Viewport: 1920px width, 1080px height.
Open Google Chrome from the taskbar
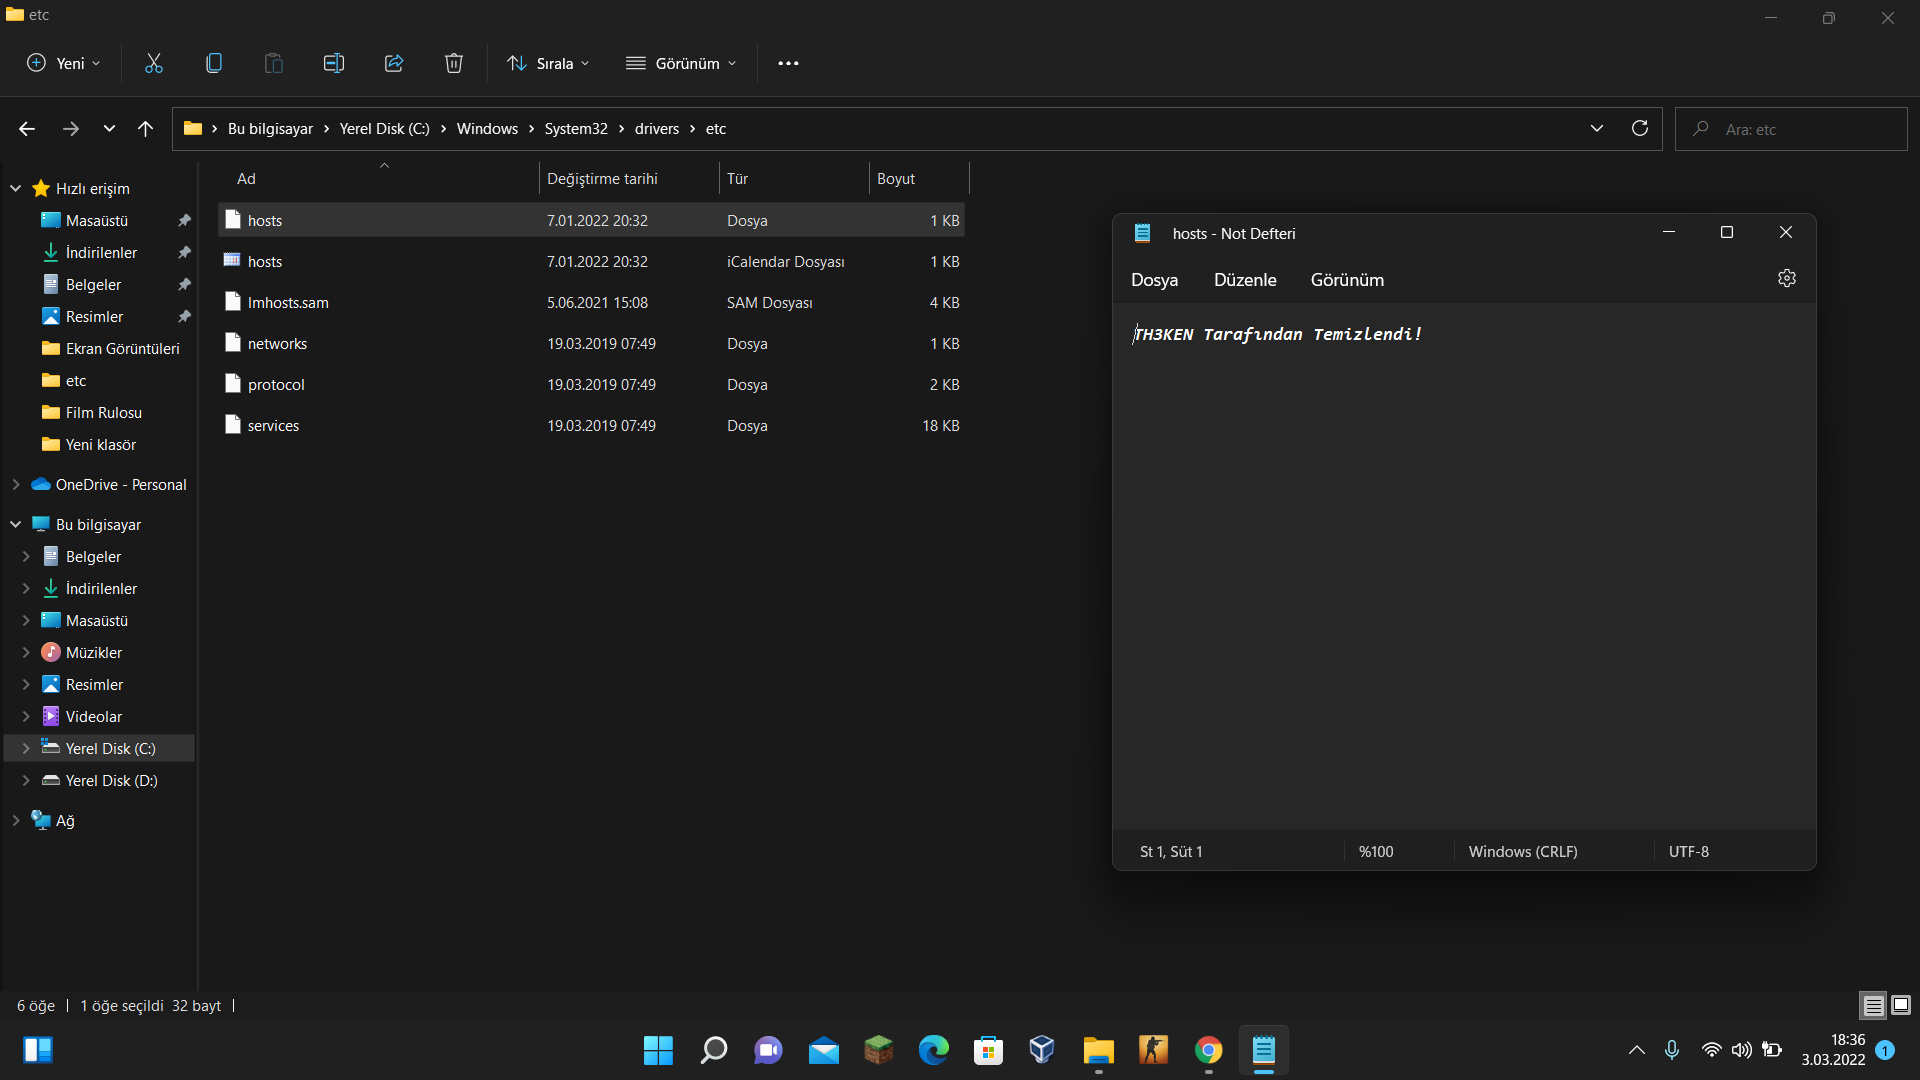point(1208,1050)
